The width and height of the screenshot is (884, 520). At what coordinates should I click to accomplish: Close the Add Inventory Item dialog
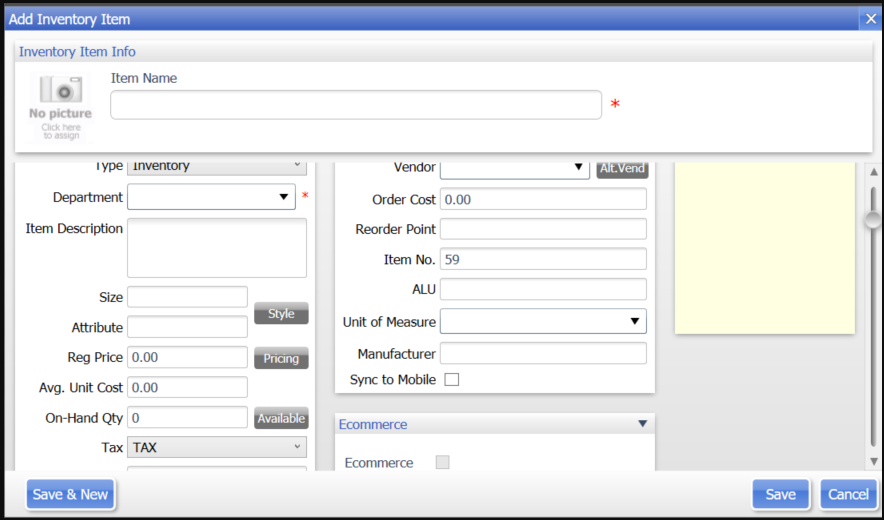click(870, 19)
